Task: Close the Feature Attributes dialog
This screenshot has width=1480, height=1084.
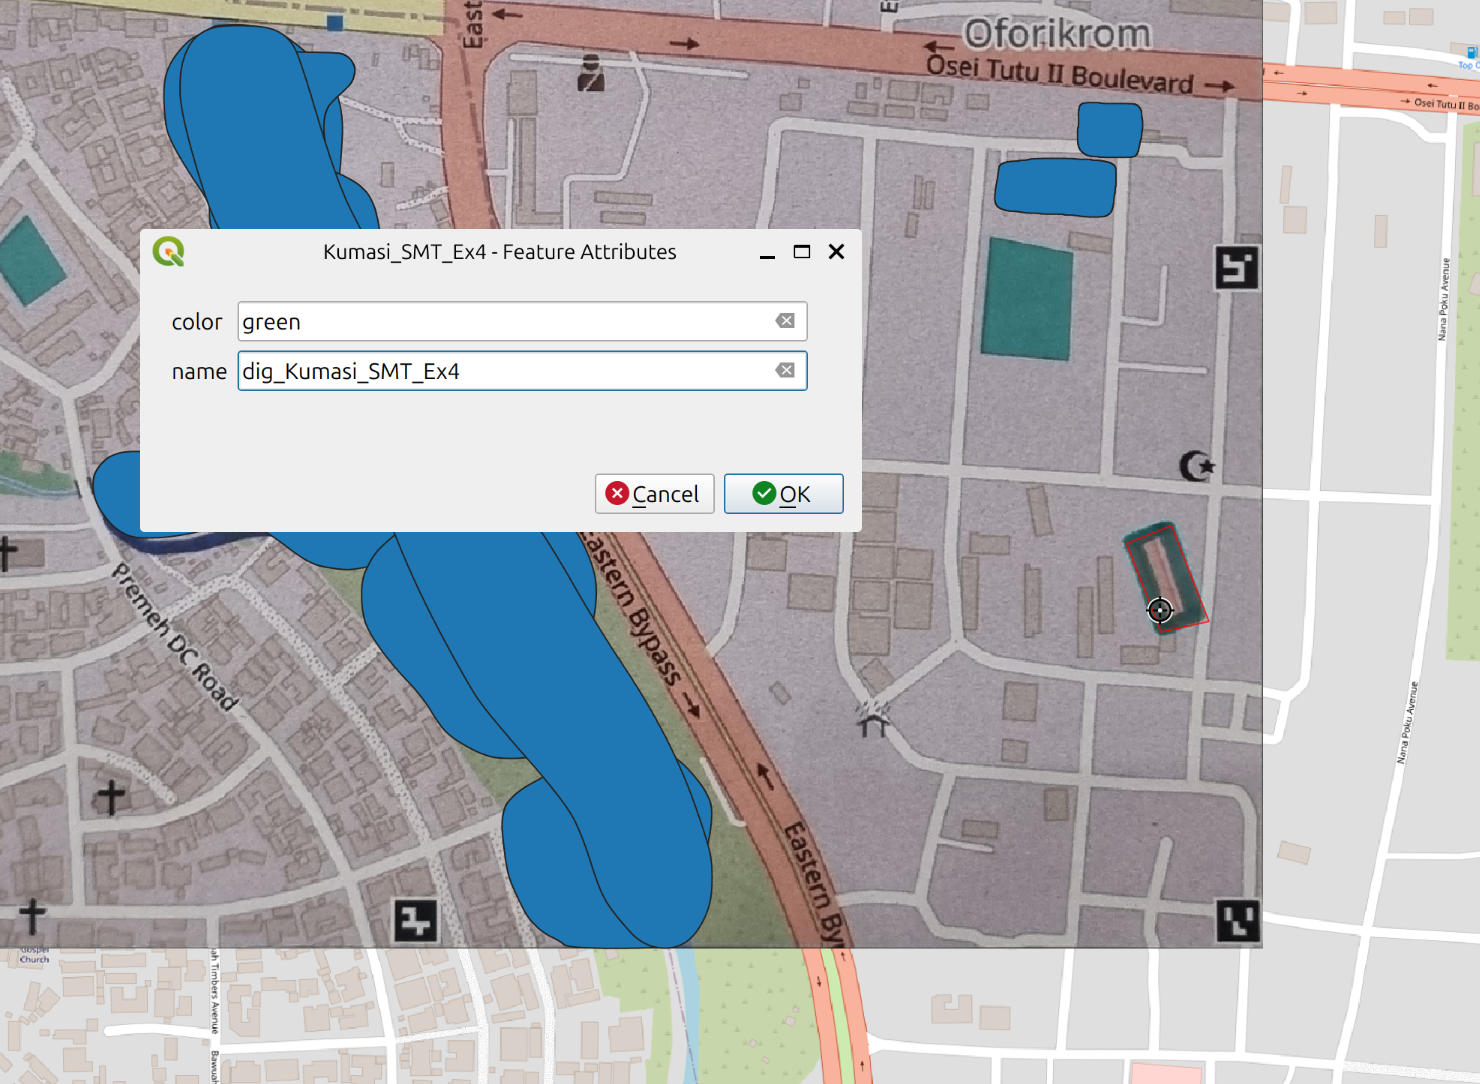Action: (x=836, y=252)
